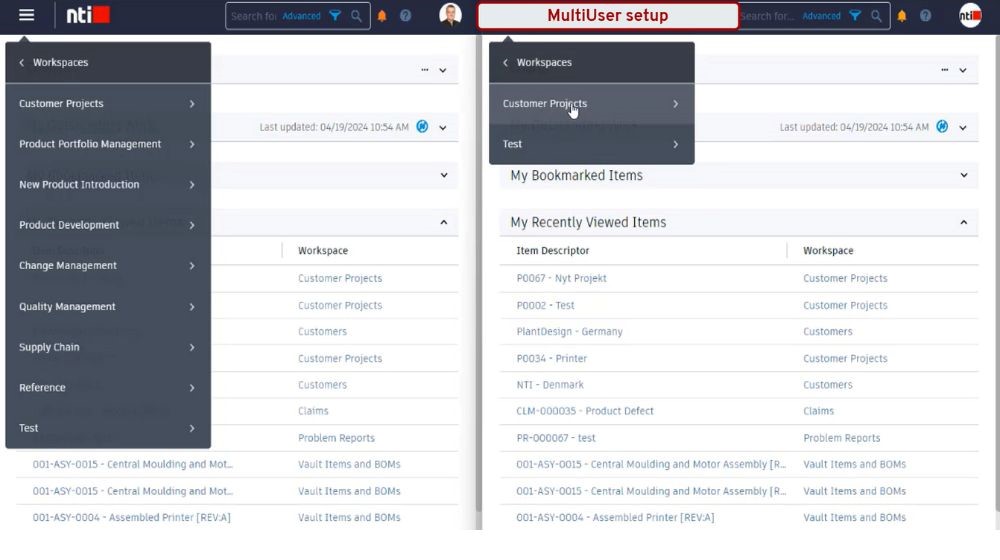The width and height of the screenshot is (1000, 560).
Task: Open NTI - Denmark item
Action: click(550, 385)
